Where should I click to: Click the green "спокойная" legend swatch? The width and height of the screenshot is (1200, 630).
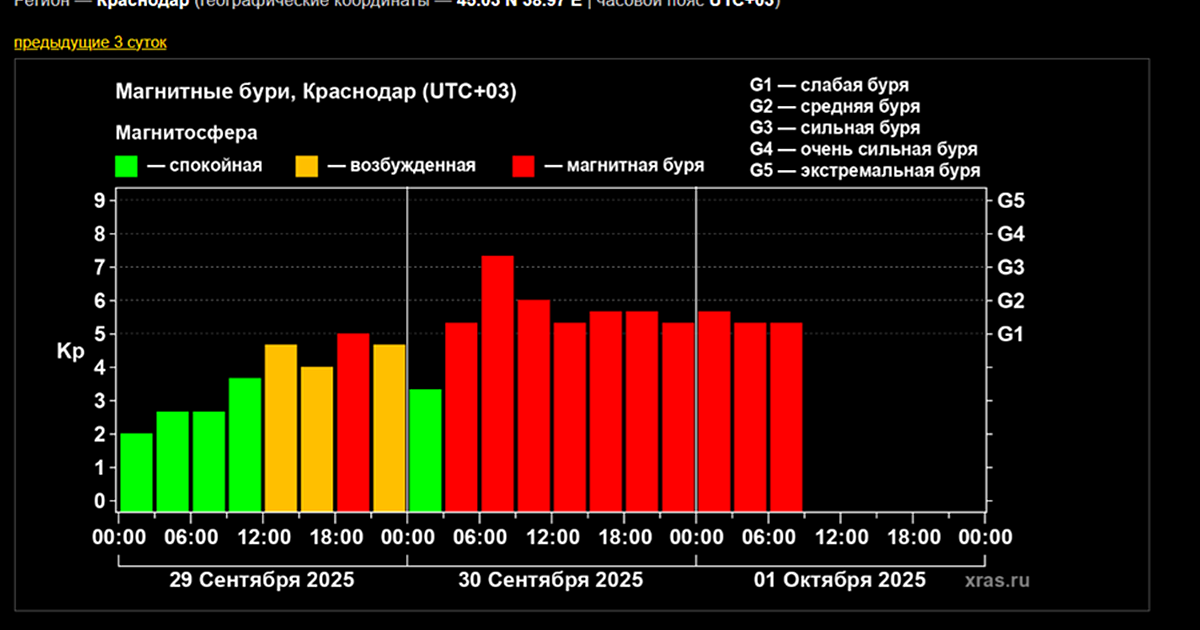127,166
